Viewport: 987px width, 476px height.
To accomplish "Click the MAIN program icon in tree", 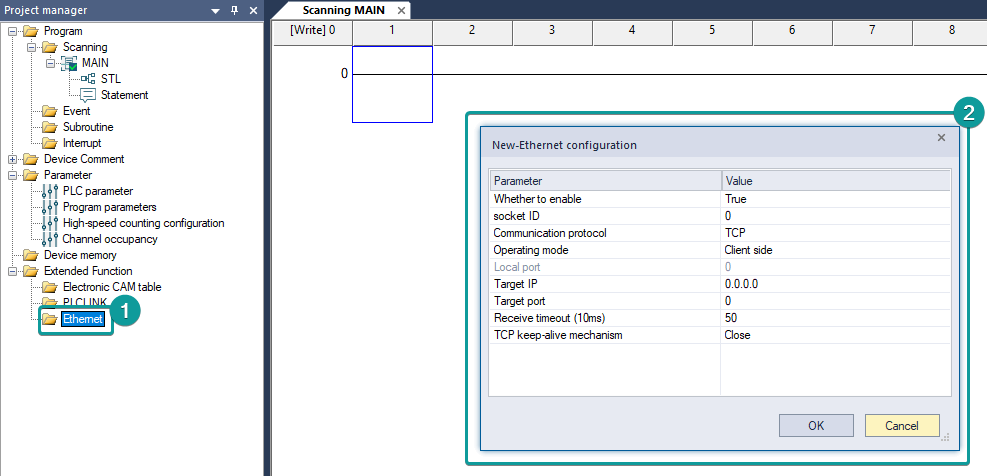I will tap(69, 63).
